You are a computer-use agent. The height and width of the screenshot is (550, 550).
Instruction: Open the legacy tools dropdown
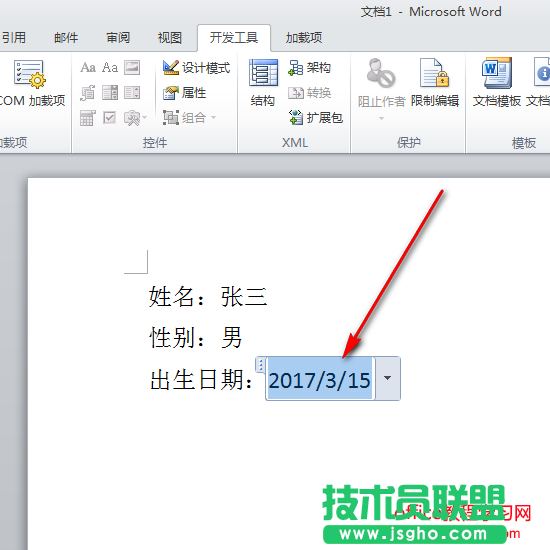[135, 118]
